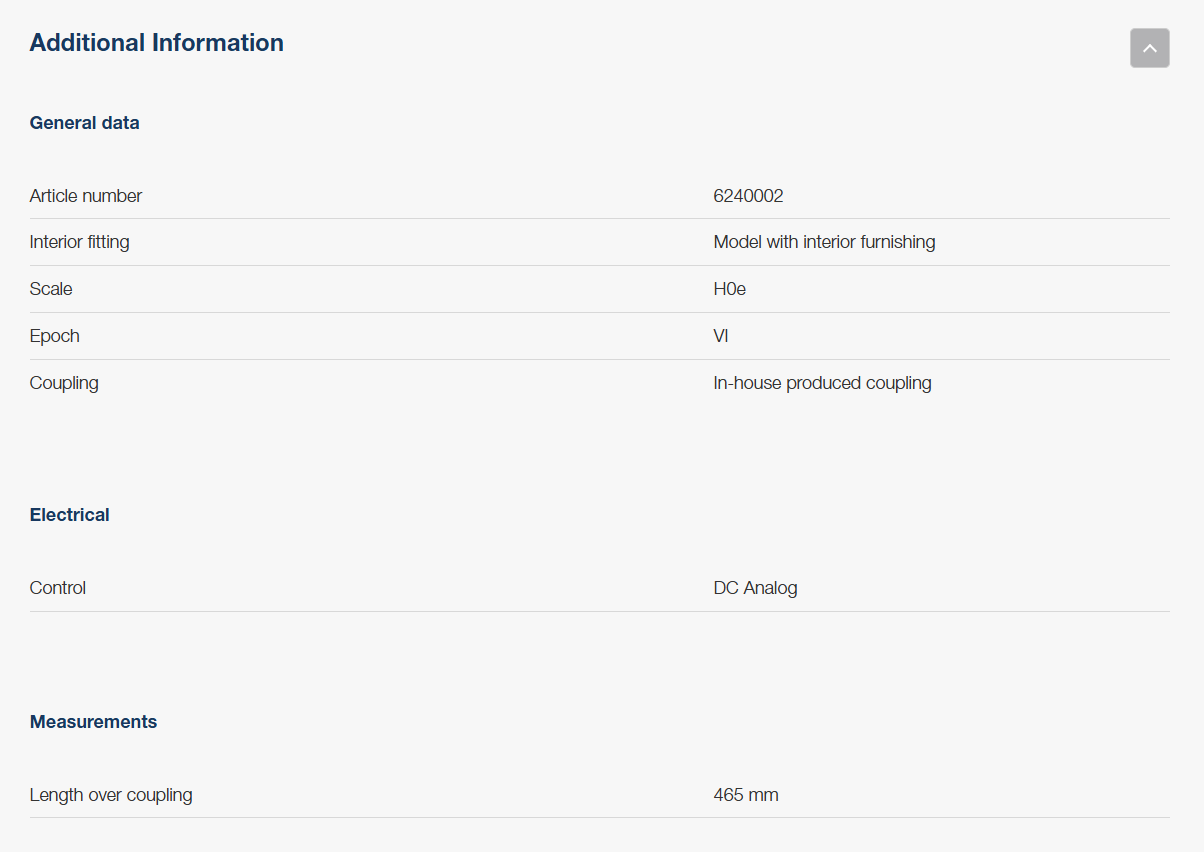Click the Epoch row label
Viewport: 1204px width, 852px height.
click(x=54, y=336)
